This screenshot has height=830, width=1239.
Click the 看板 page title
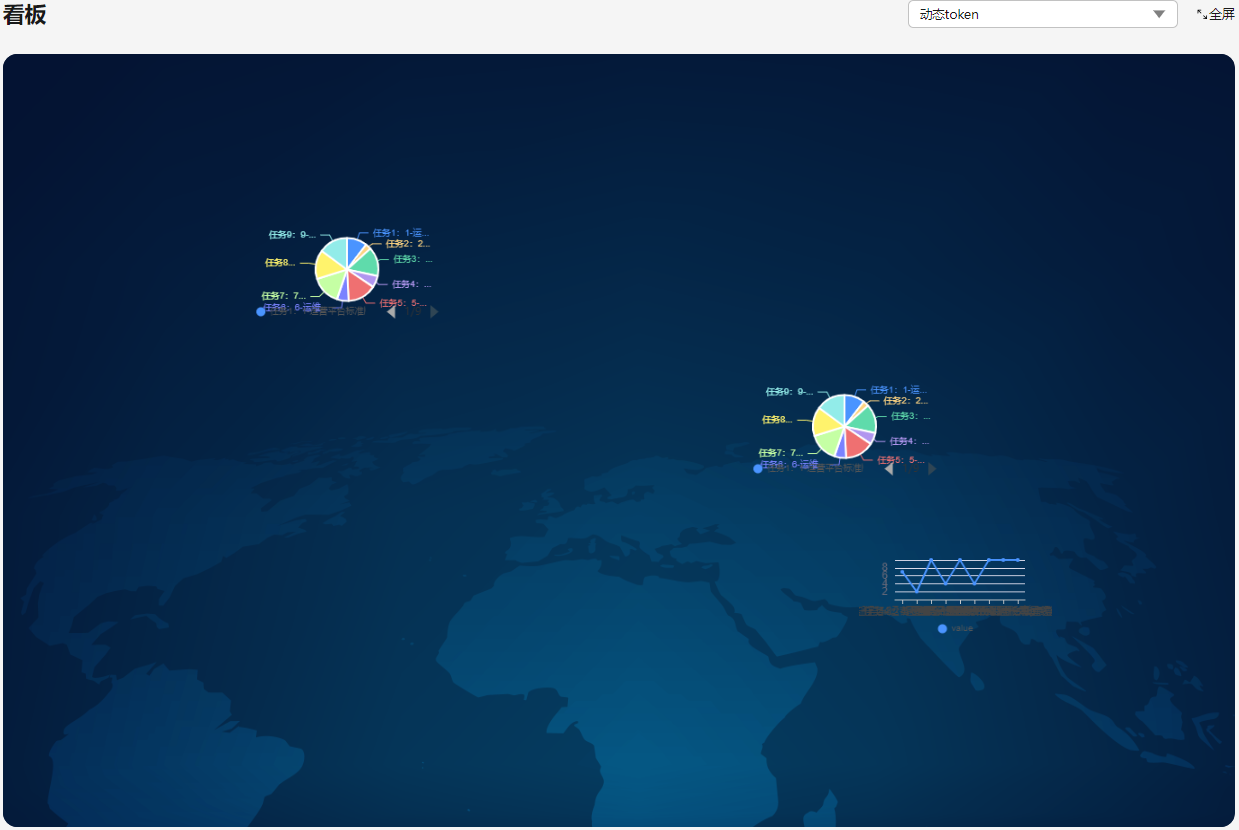point(24,15)
